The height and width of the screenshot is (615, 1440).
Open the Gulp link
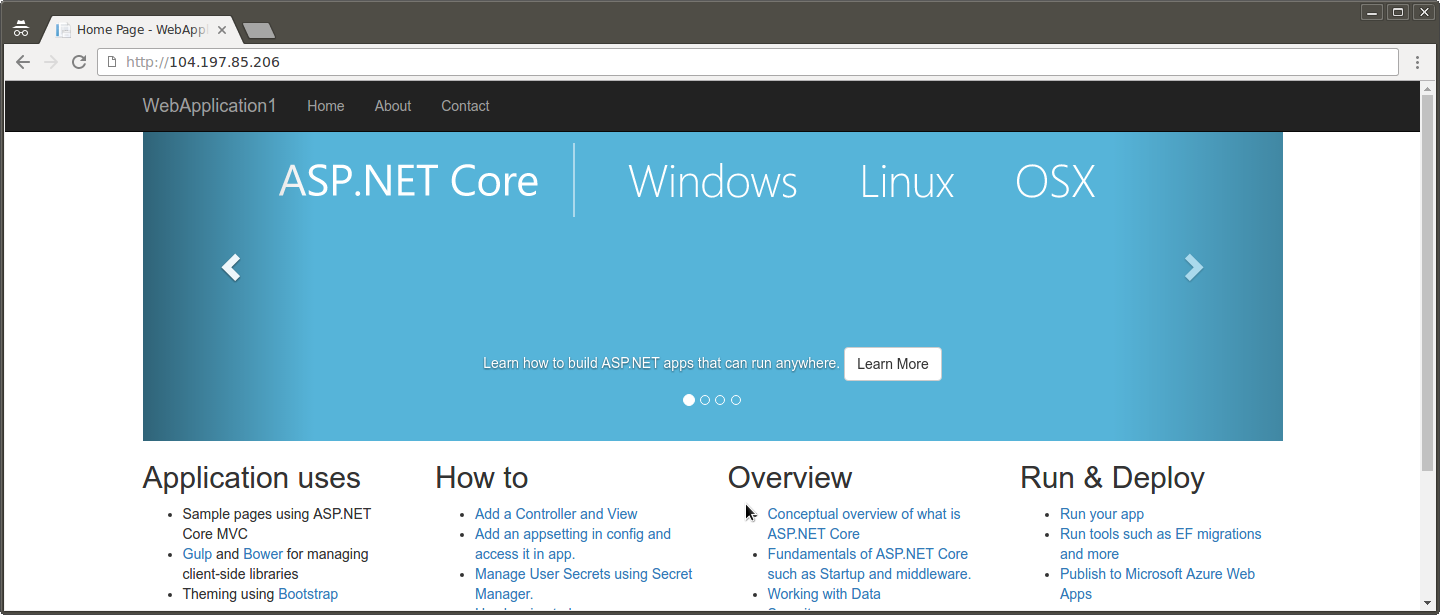tap(197, 554)
